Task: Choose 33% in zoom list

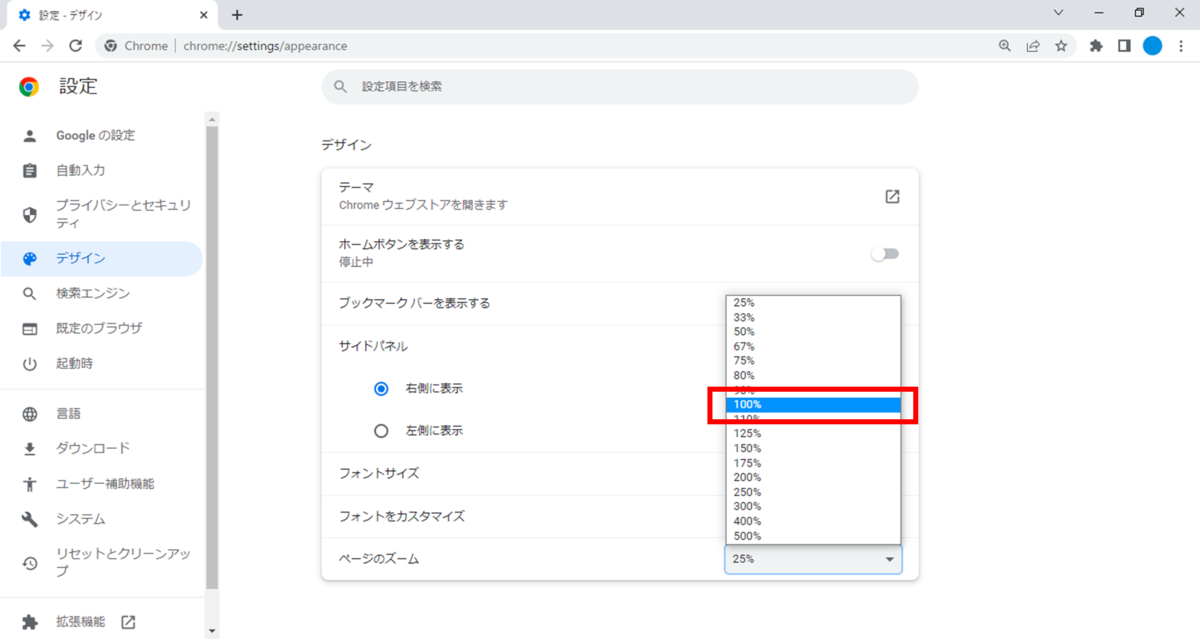Action: coord(813,317)
